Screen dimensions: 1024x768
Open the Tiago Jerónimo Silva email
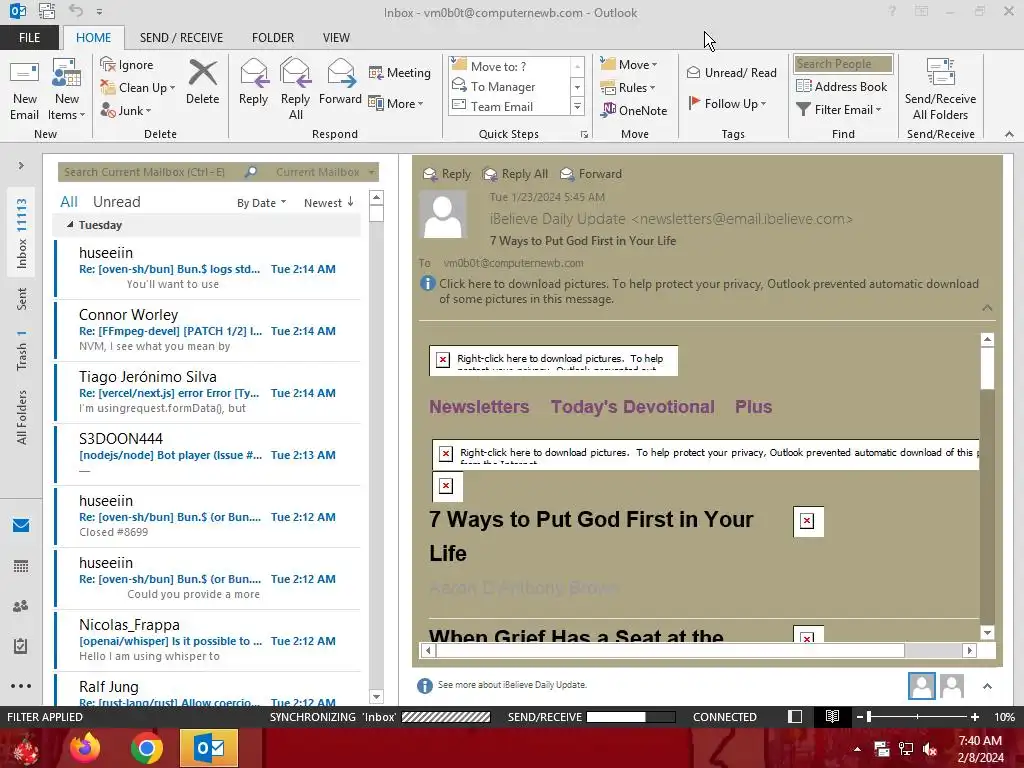pyautogui.click(x=208, y=392)
